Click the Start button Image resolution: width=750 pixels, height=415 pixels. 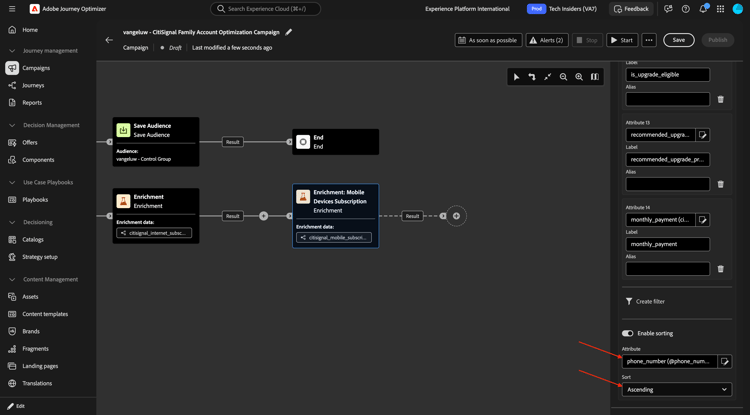coord(622,40)
